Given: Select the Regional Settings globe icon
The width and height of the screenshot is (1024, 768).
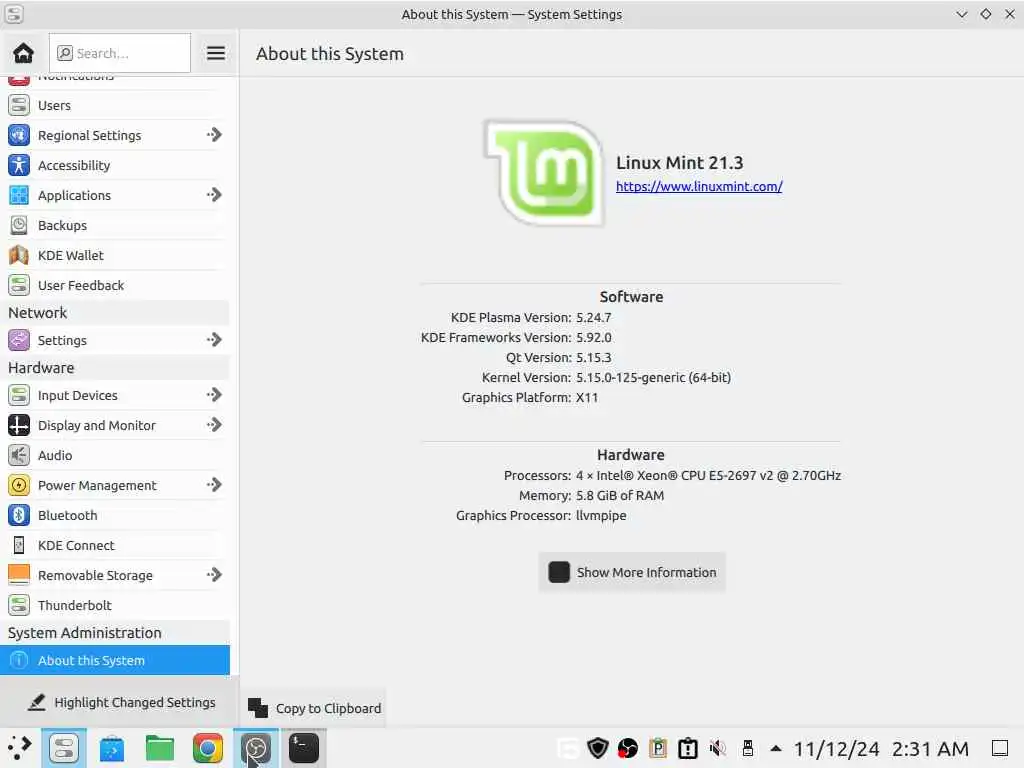Looking at the screenshot, I should tap(19, 135).
